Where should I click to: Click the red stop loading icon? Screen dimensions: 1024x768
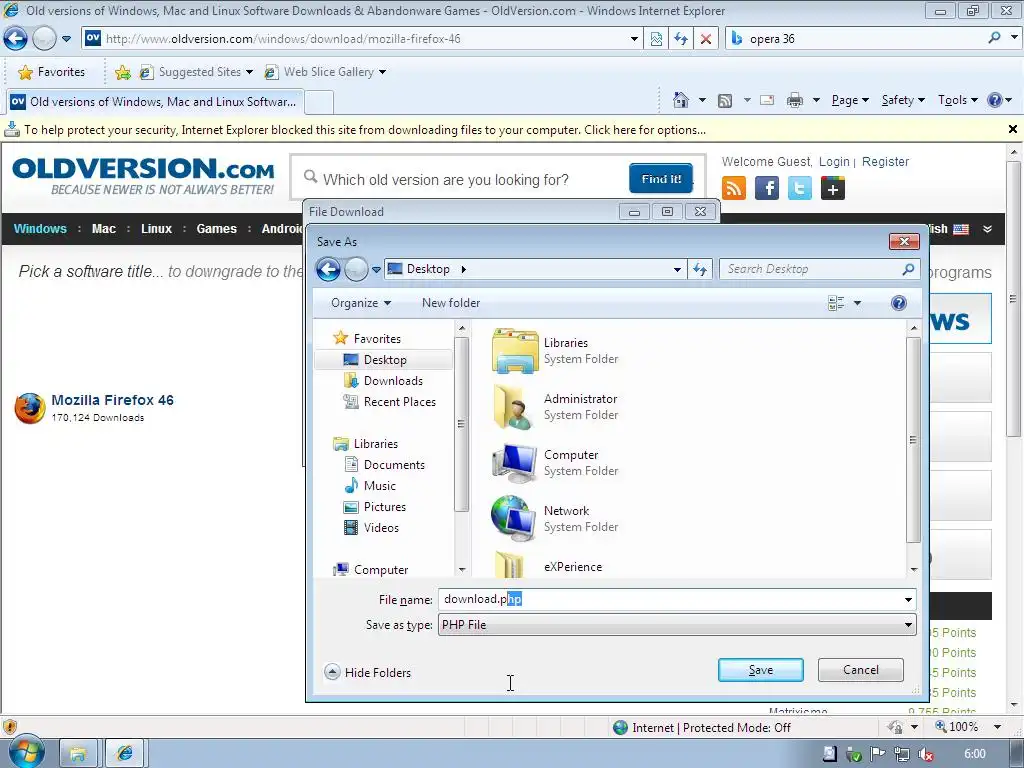pyautogui.click(x=706, y=39)
